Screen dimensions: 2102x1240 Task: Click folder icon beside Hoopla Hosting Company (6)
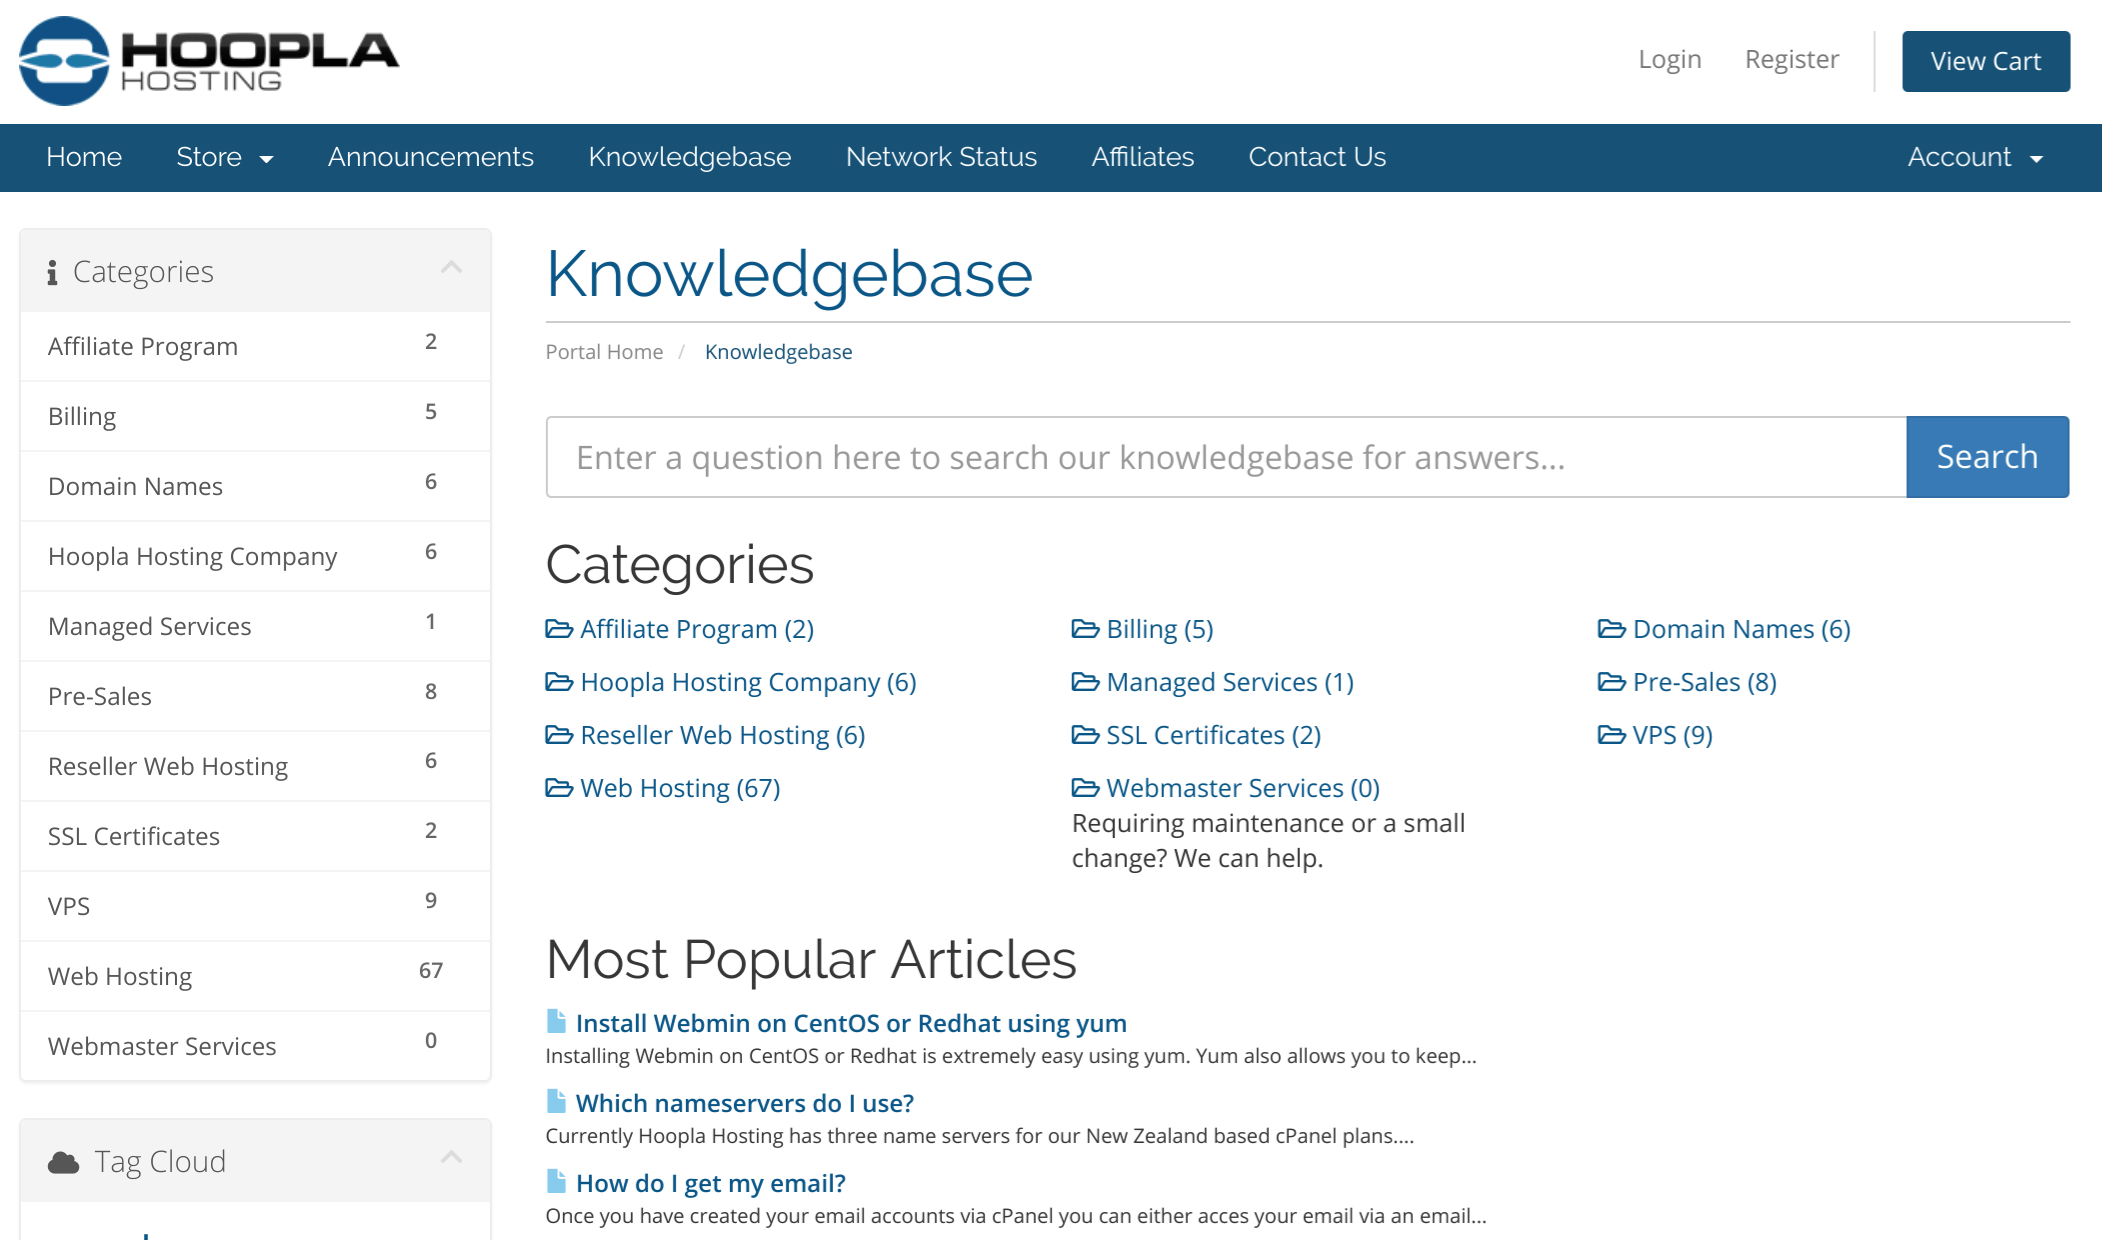click(559, 682)
